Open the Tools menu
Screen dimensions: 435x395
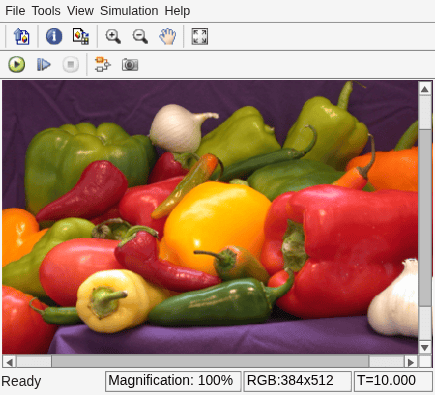(46, 11)
